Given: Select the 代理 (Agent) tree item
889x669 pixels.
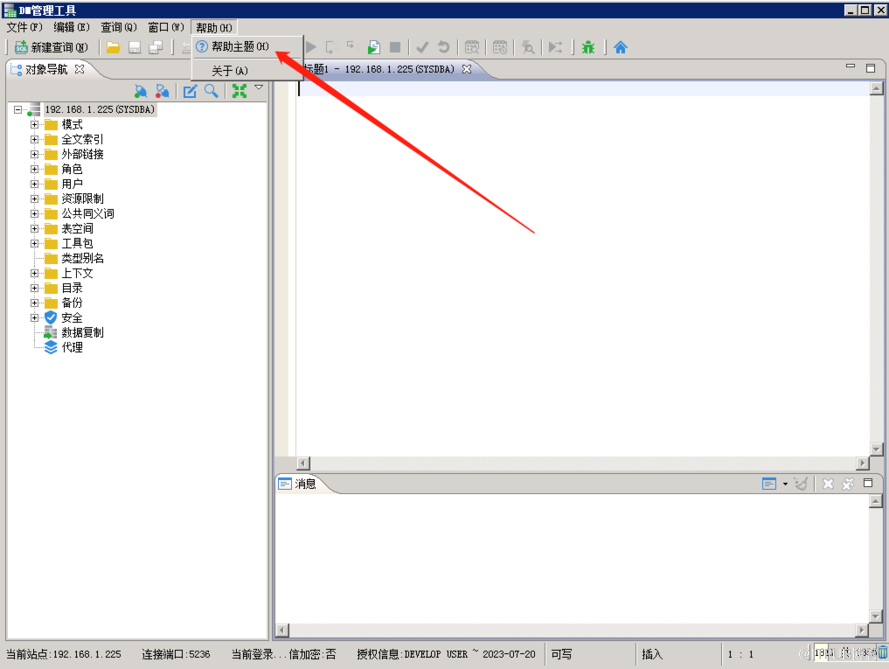Looking at the screenshot, I should click(72, 348).
